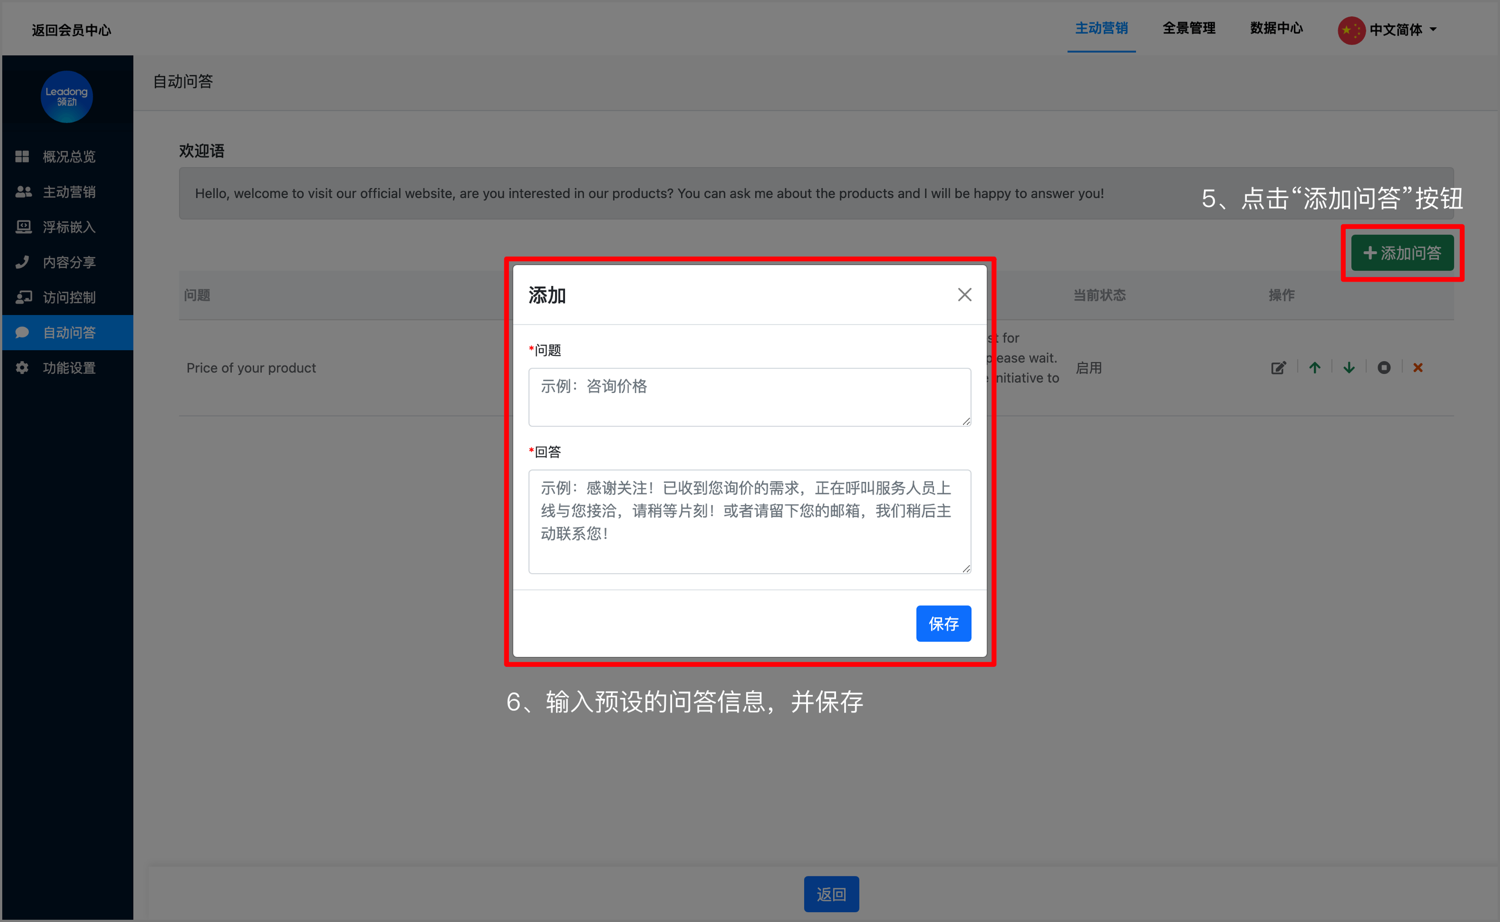The width and height of the screenshot is (1500, 922).
Task: Click inside the 问题 question input field
Action: [749, 397]
